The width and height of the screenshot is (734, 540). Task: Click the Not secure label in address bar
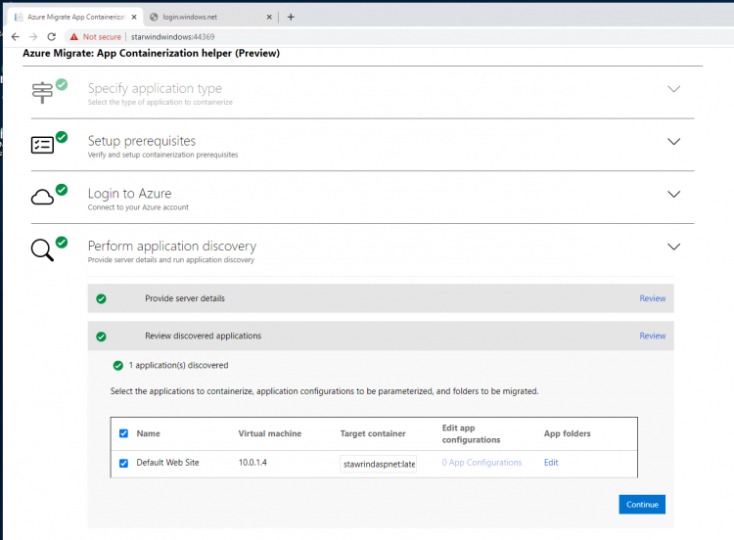[102, 36]
